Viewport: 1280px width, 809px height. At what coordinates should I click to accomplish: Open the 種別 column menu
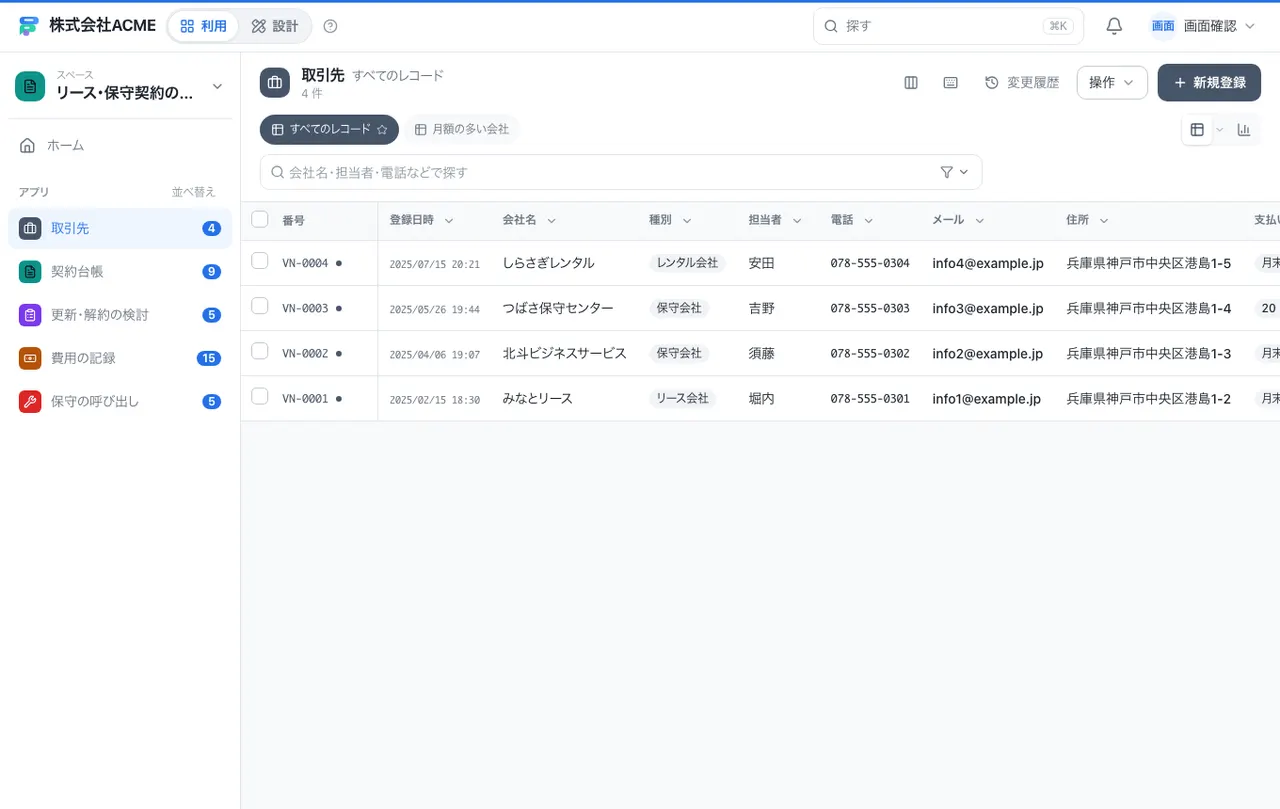pyautogui.click(x=687, y=221)
